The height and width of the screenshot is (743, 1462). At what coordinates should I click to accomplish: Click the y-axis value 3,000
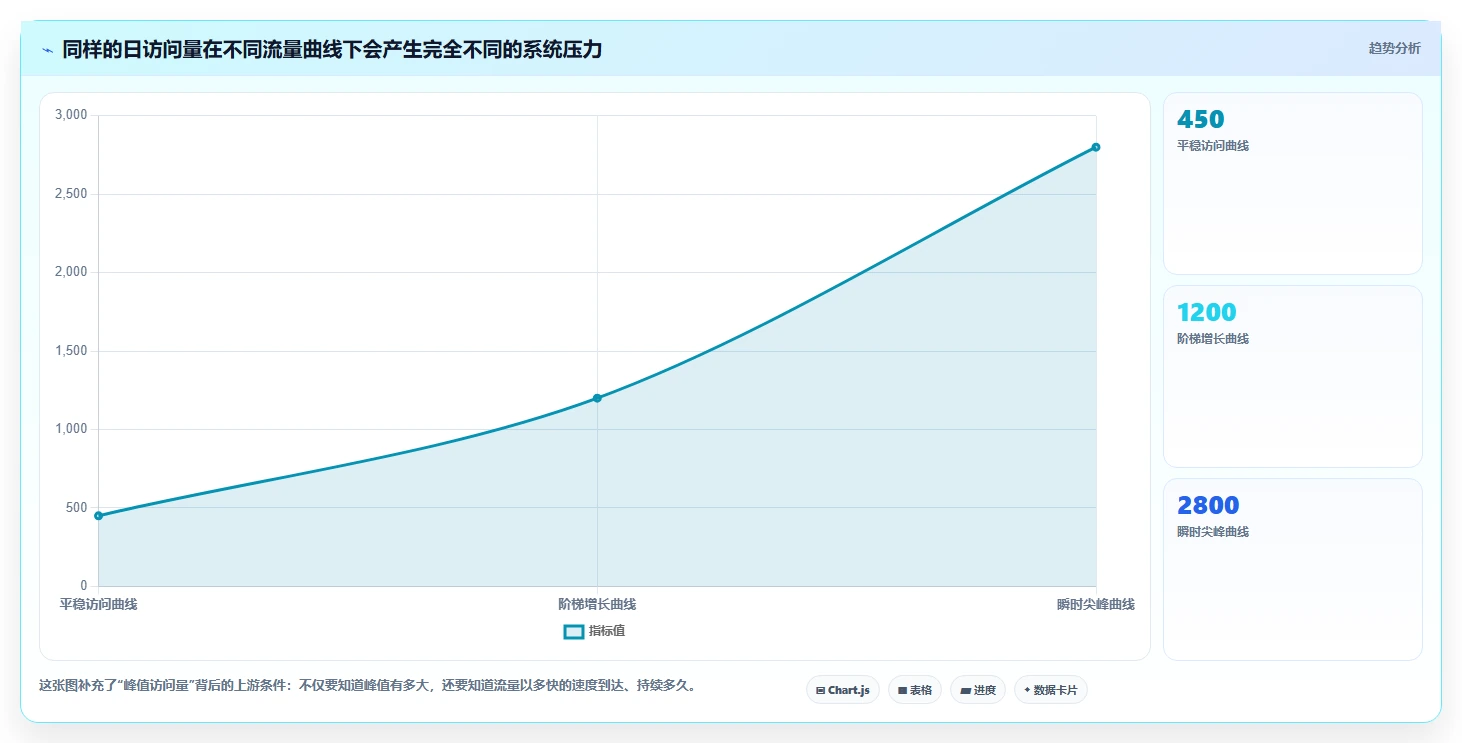coord(71,115)
